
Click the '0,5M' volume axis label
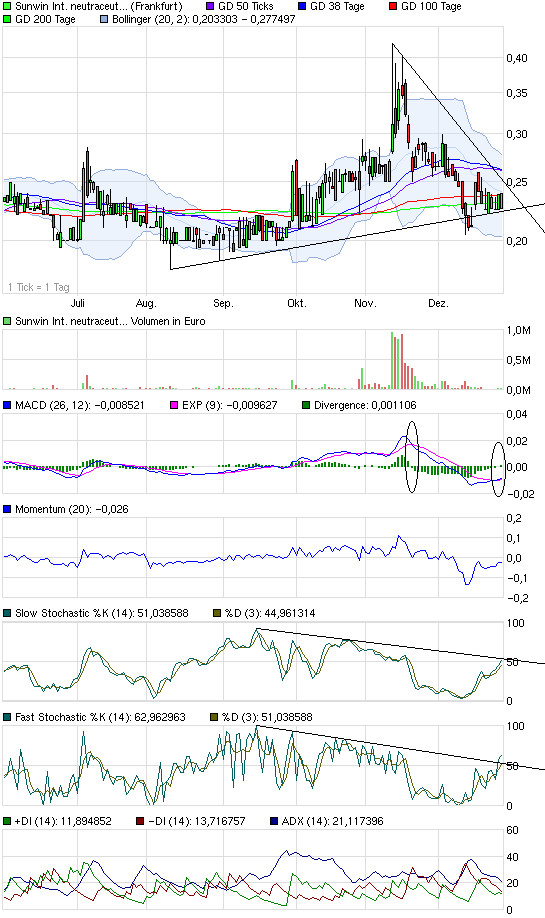pos(519,360)
